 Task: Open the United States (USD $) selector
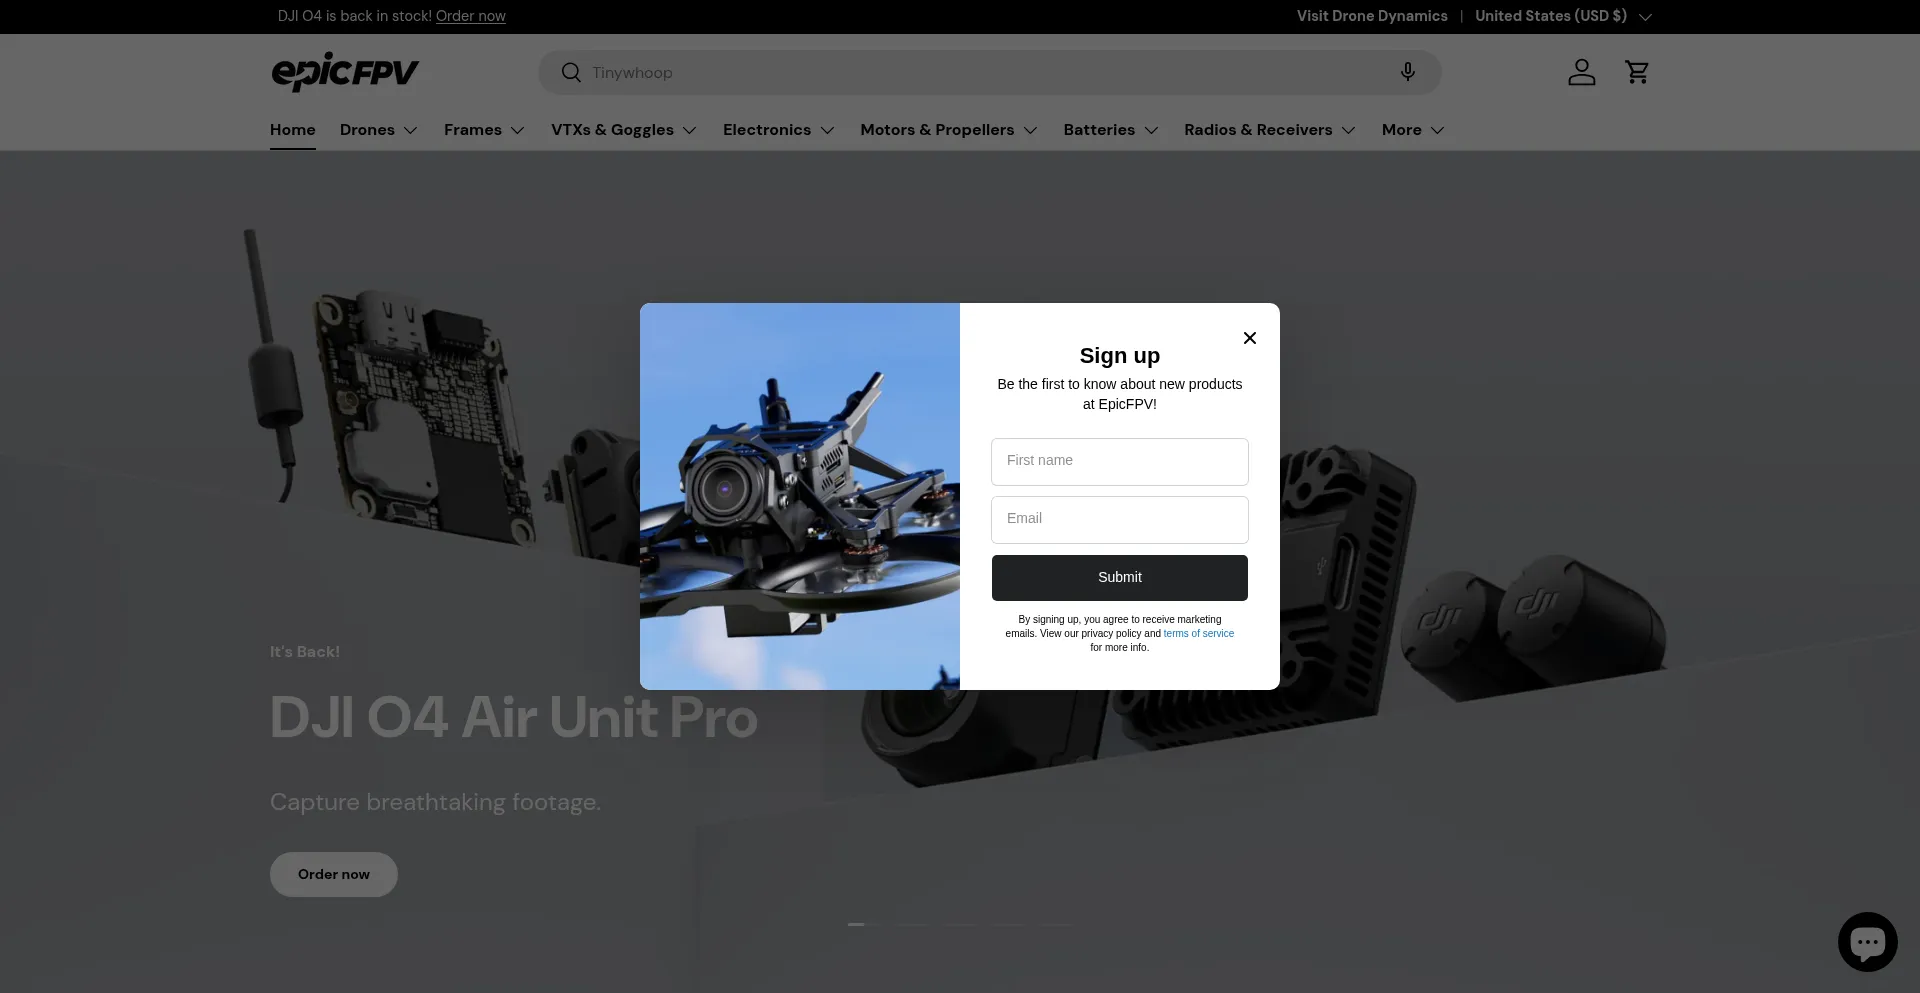click(x=1562, y=16)
